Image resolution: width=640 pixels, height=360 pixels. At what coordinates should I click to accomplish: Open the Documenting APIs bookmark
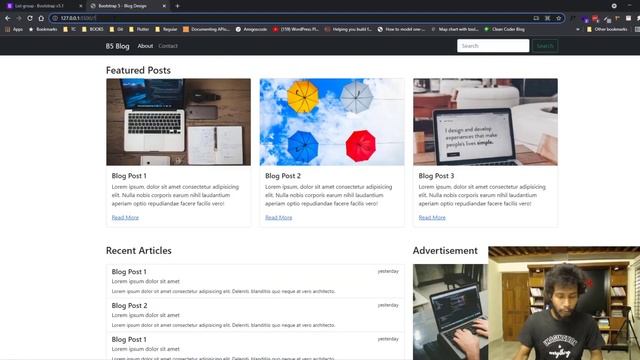[207, 29]
